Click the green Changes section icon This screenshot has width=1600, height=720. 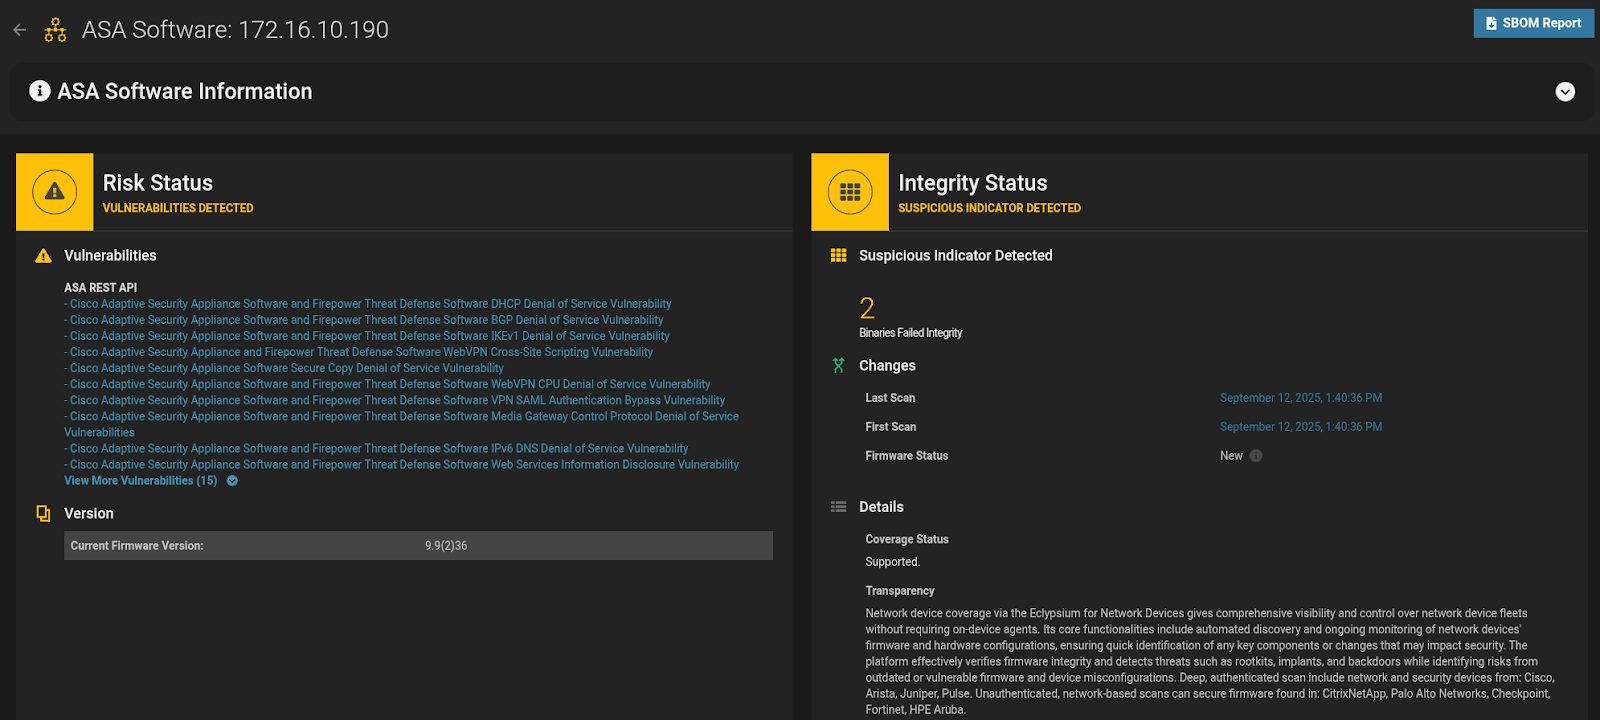pos(838,366)
